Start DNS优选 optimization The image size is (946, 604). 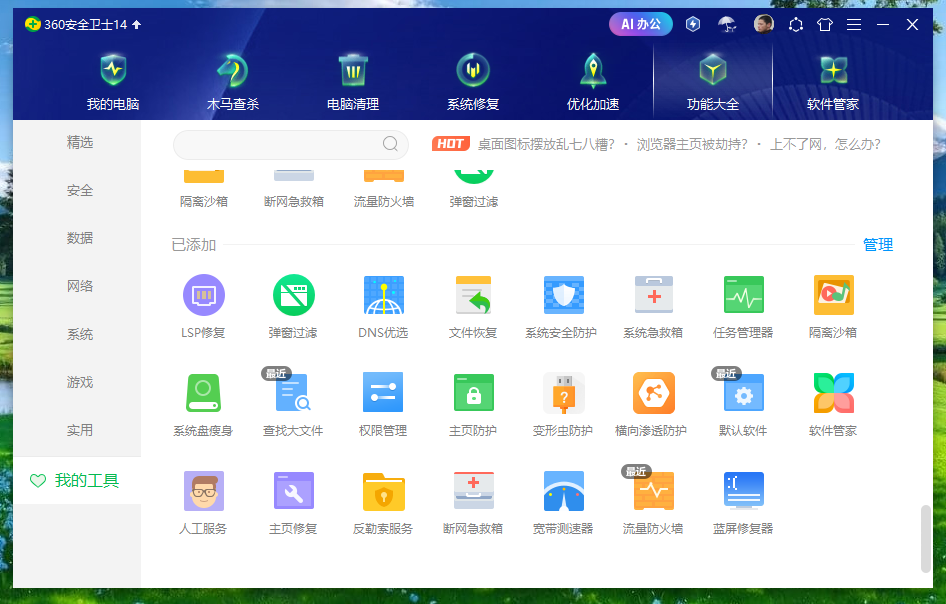(x=383, y=295)
